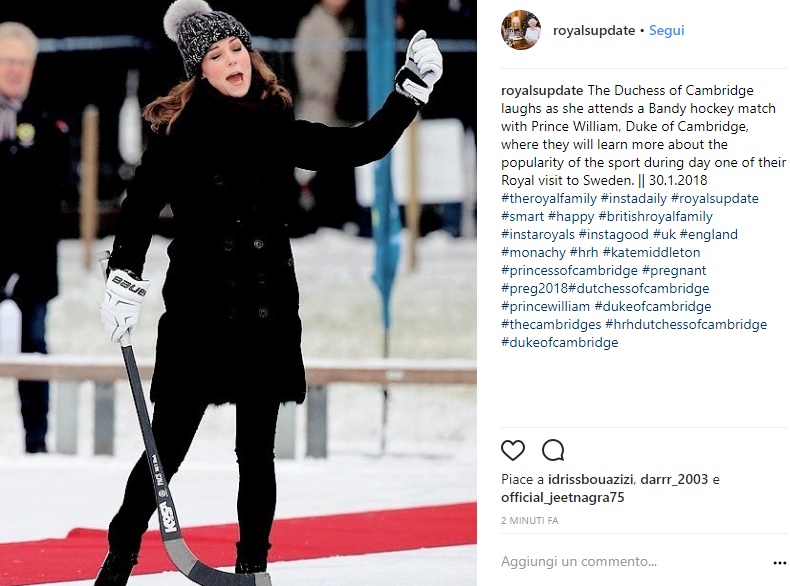Image resolution: width=790 pixels, height=586 pixels.
Task: Open comments with the speech bubble icon
Action: tap(553, 450)
